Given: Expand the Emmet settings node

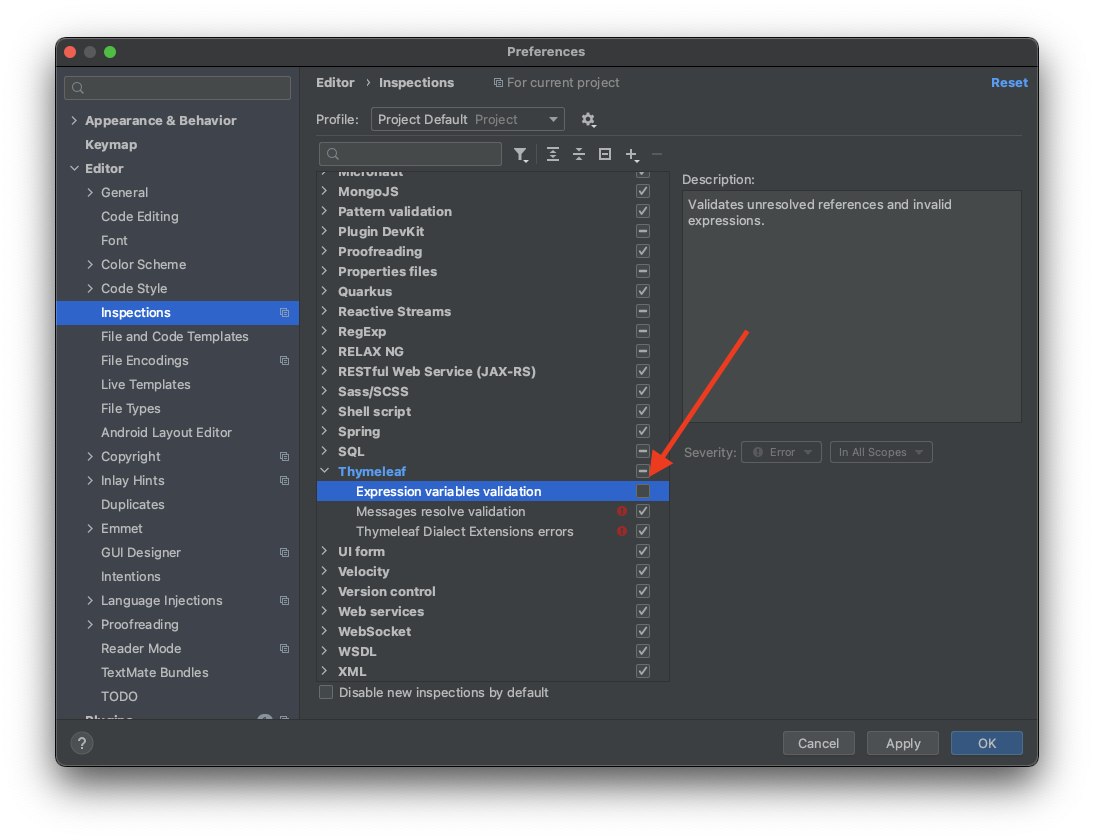Looking at the screenshot, I should pos(90,528).
